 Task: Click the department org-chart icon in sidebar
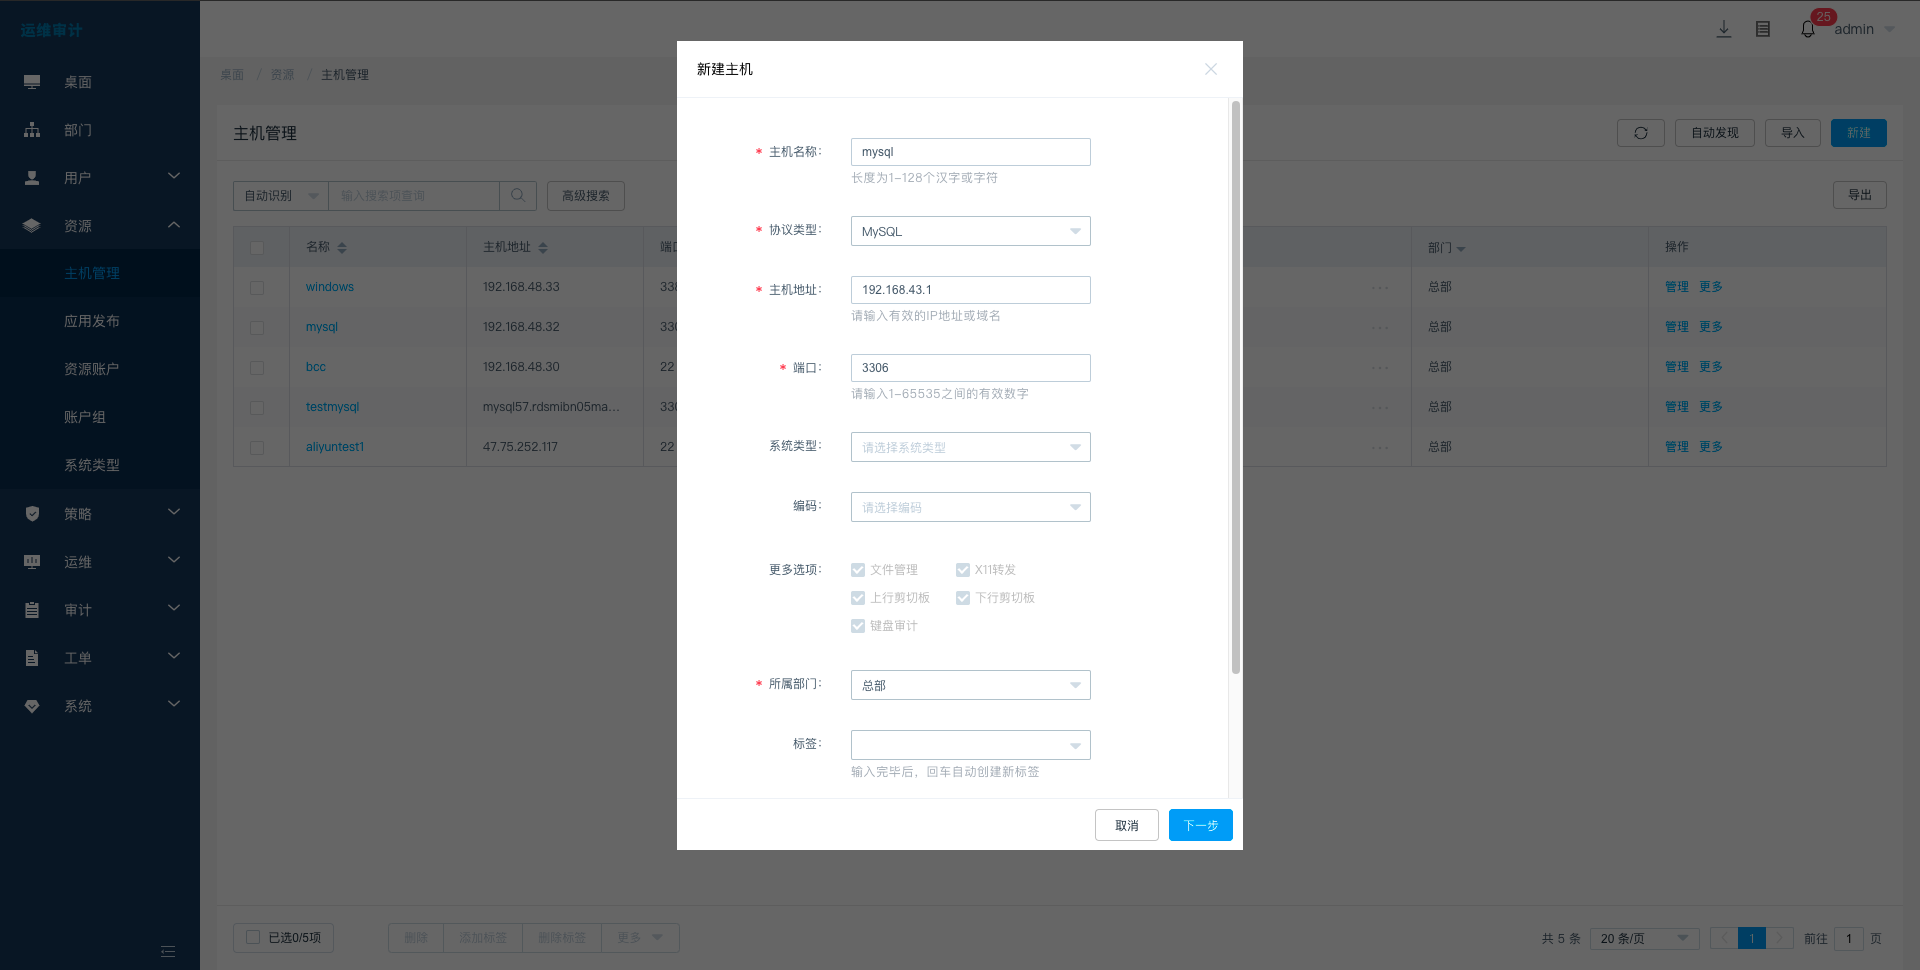tap(32, 130)
